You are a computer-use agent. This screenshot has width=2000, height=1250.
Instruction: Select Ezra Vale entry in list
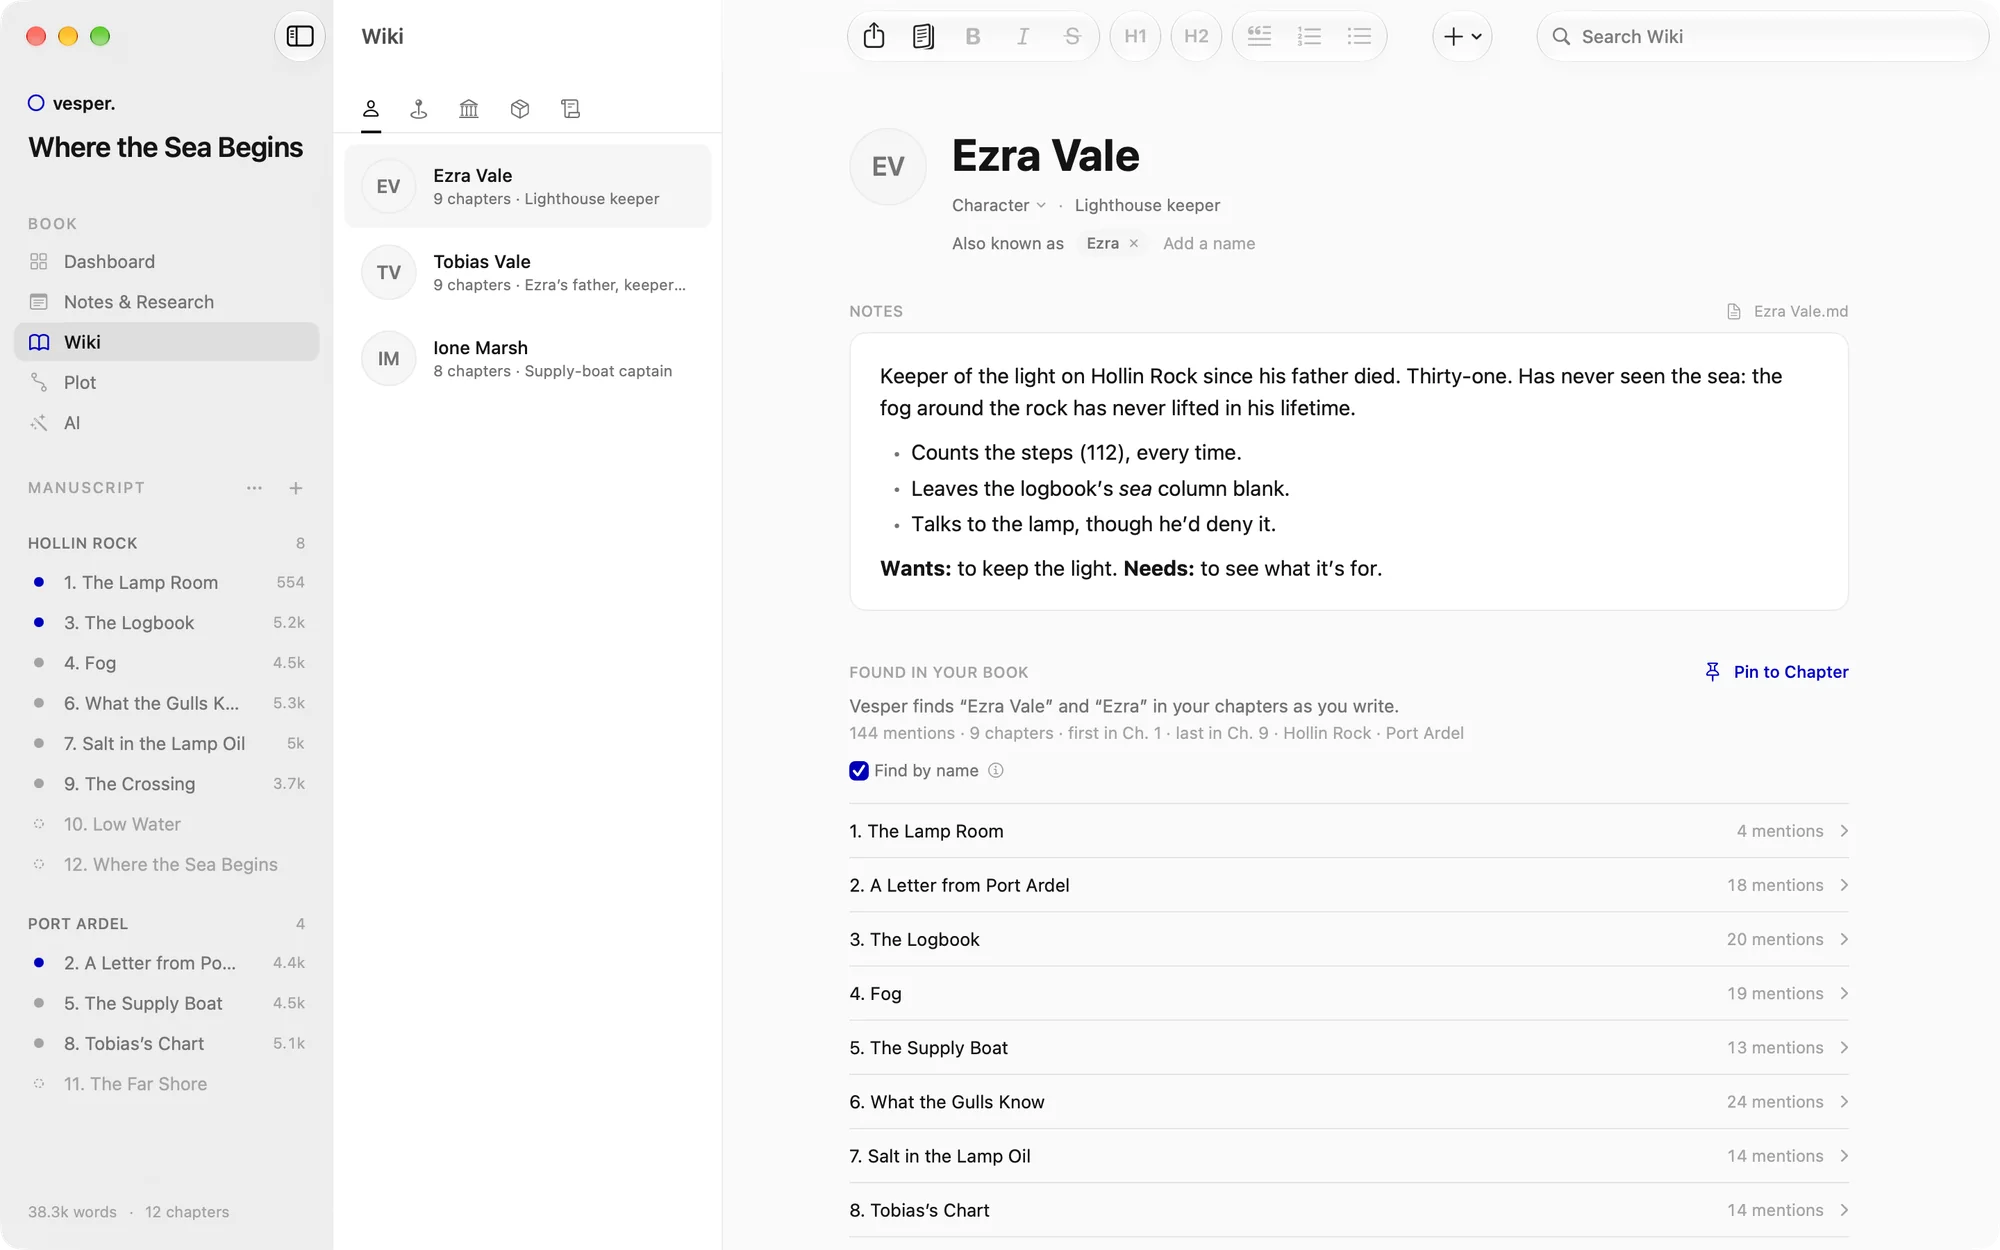(528, 186)
